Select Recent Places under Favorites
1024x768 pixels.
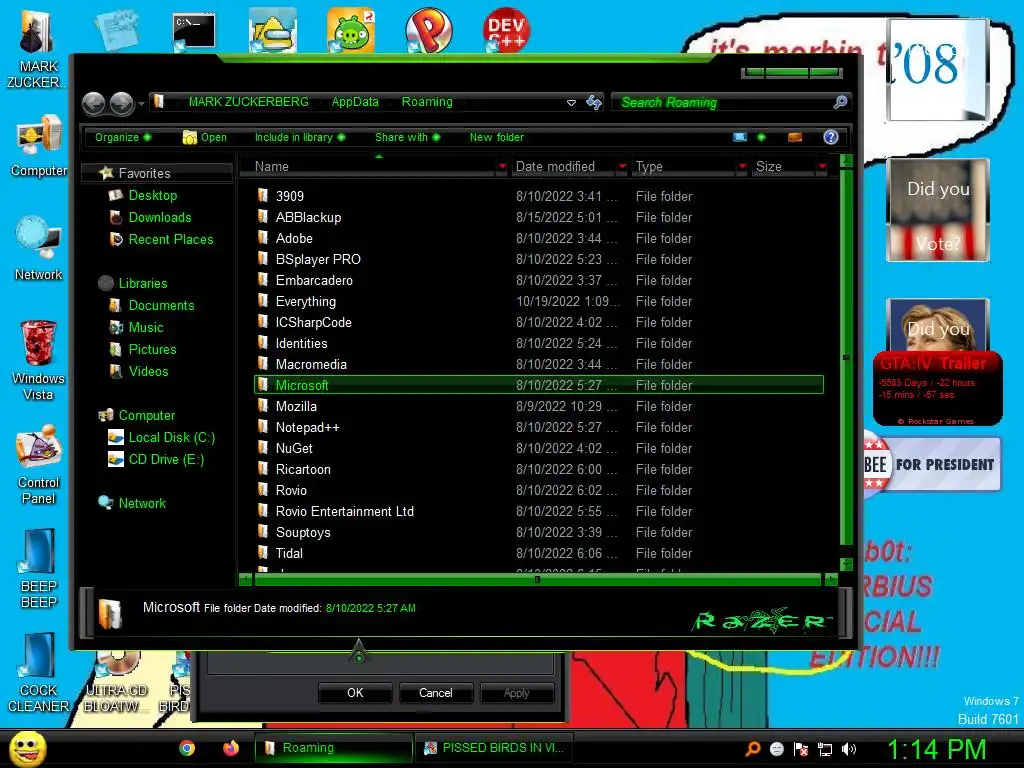tap(170, 240)
